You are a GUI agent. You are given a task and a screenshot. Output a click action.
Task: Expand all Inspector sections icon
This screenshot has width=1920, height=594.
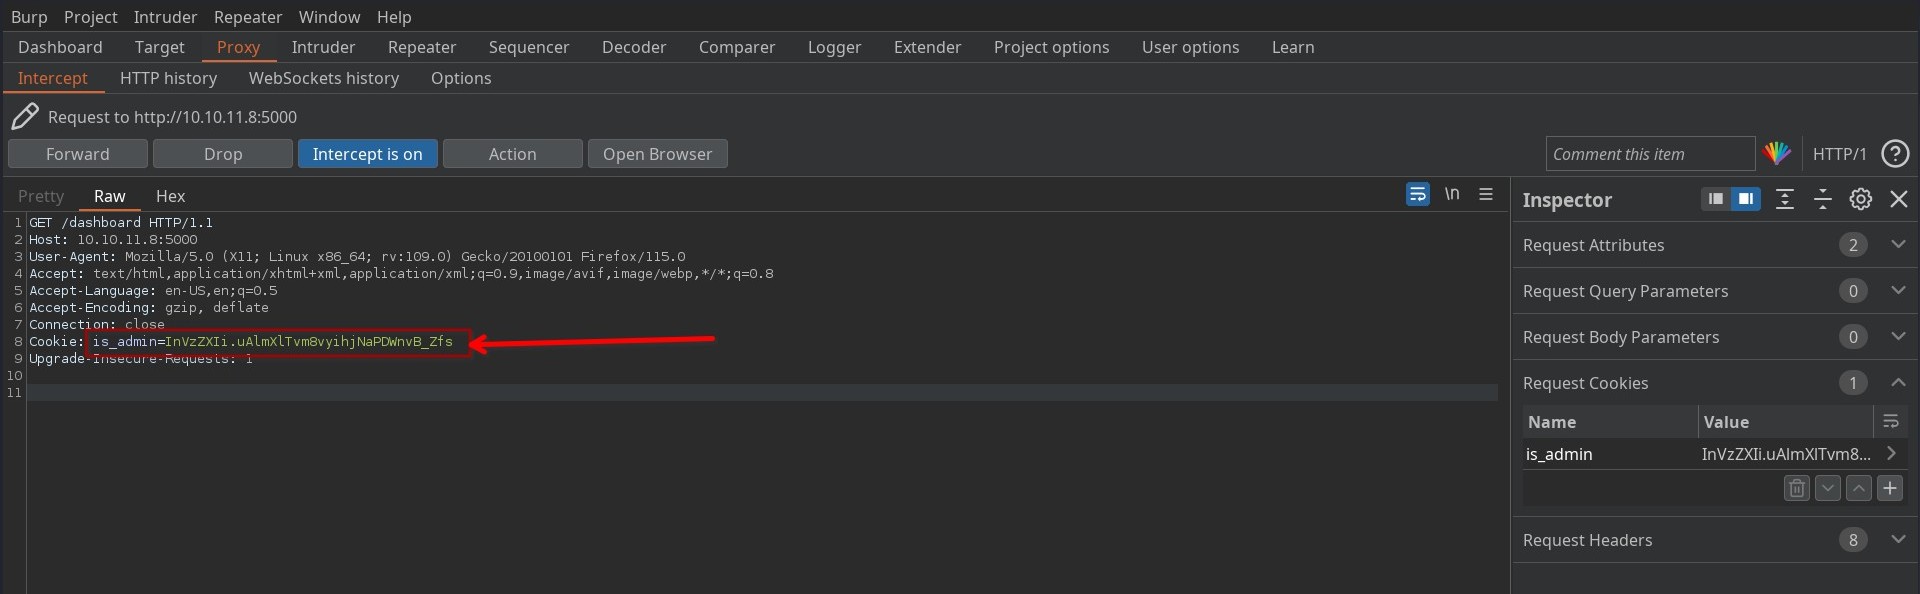[x=1785, y=199]
